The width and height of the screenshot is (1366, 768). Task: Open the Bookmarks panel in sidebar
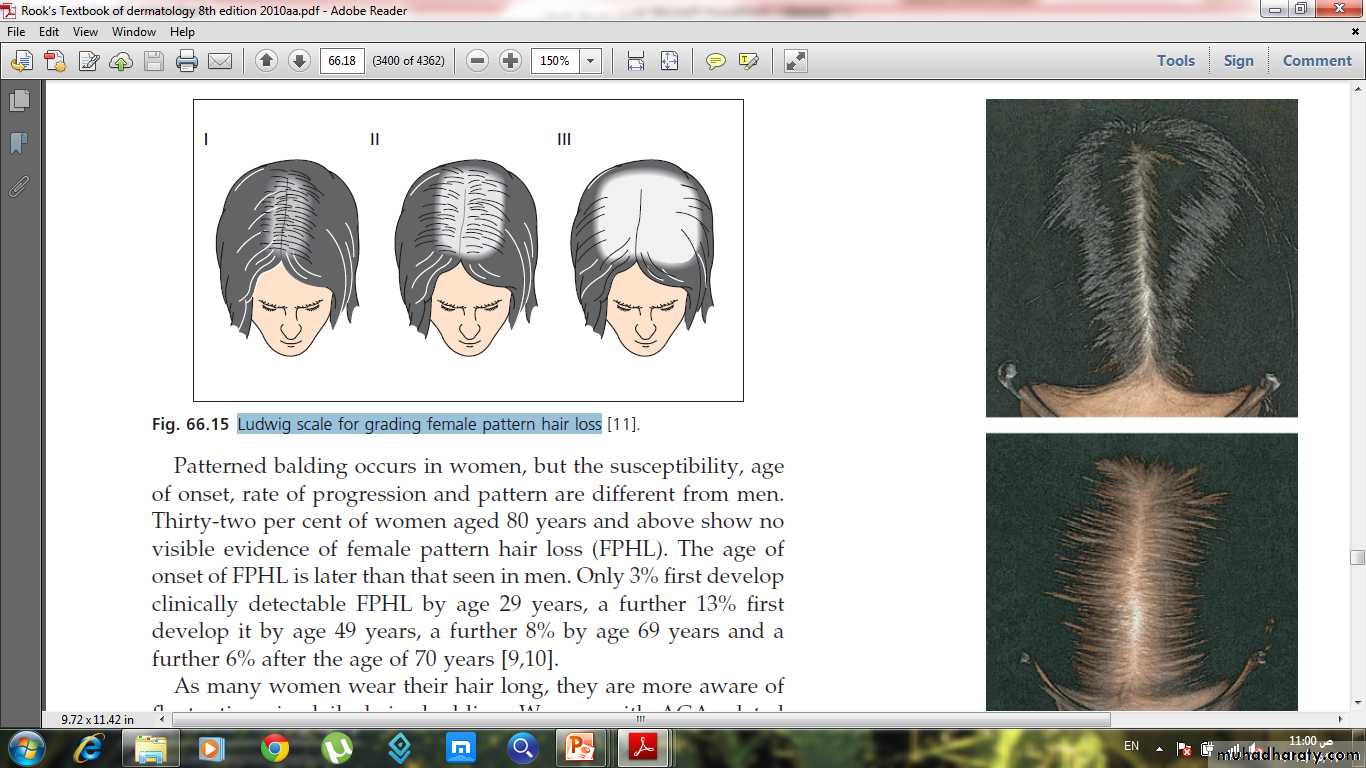click(x=19, y=144)
